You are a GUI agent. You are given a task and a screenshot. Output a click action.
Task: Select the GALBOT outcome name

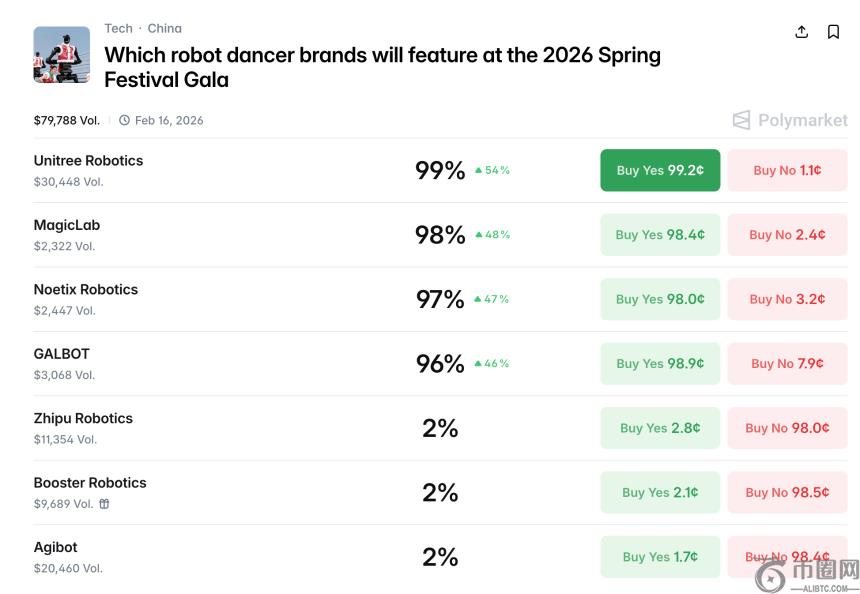62,354
